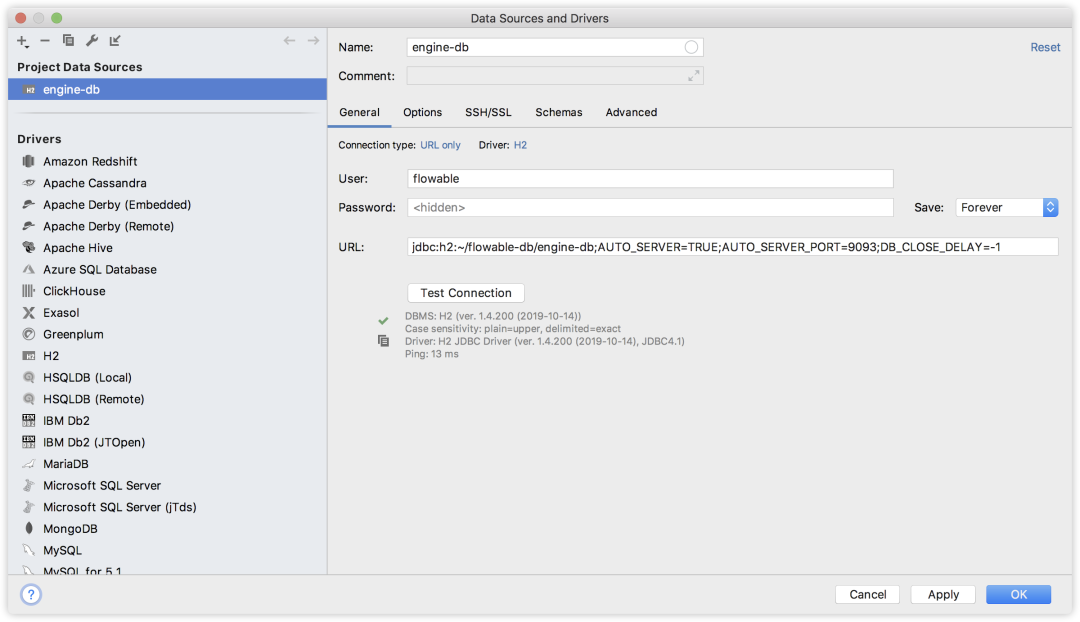
Task: Select IBM Db2 driver icon
Action: 28,420
